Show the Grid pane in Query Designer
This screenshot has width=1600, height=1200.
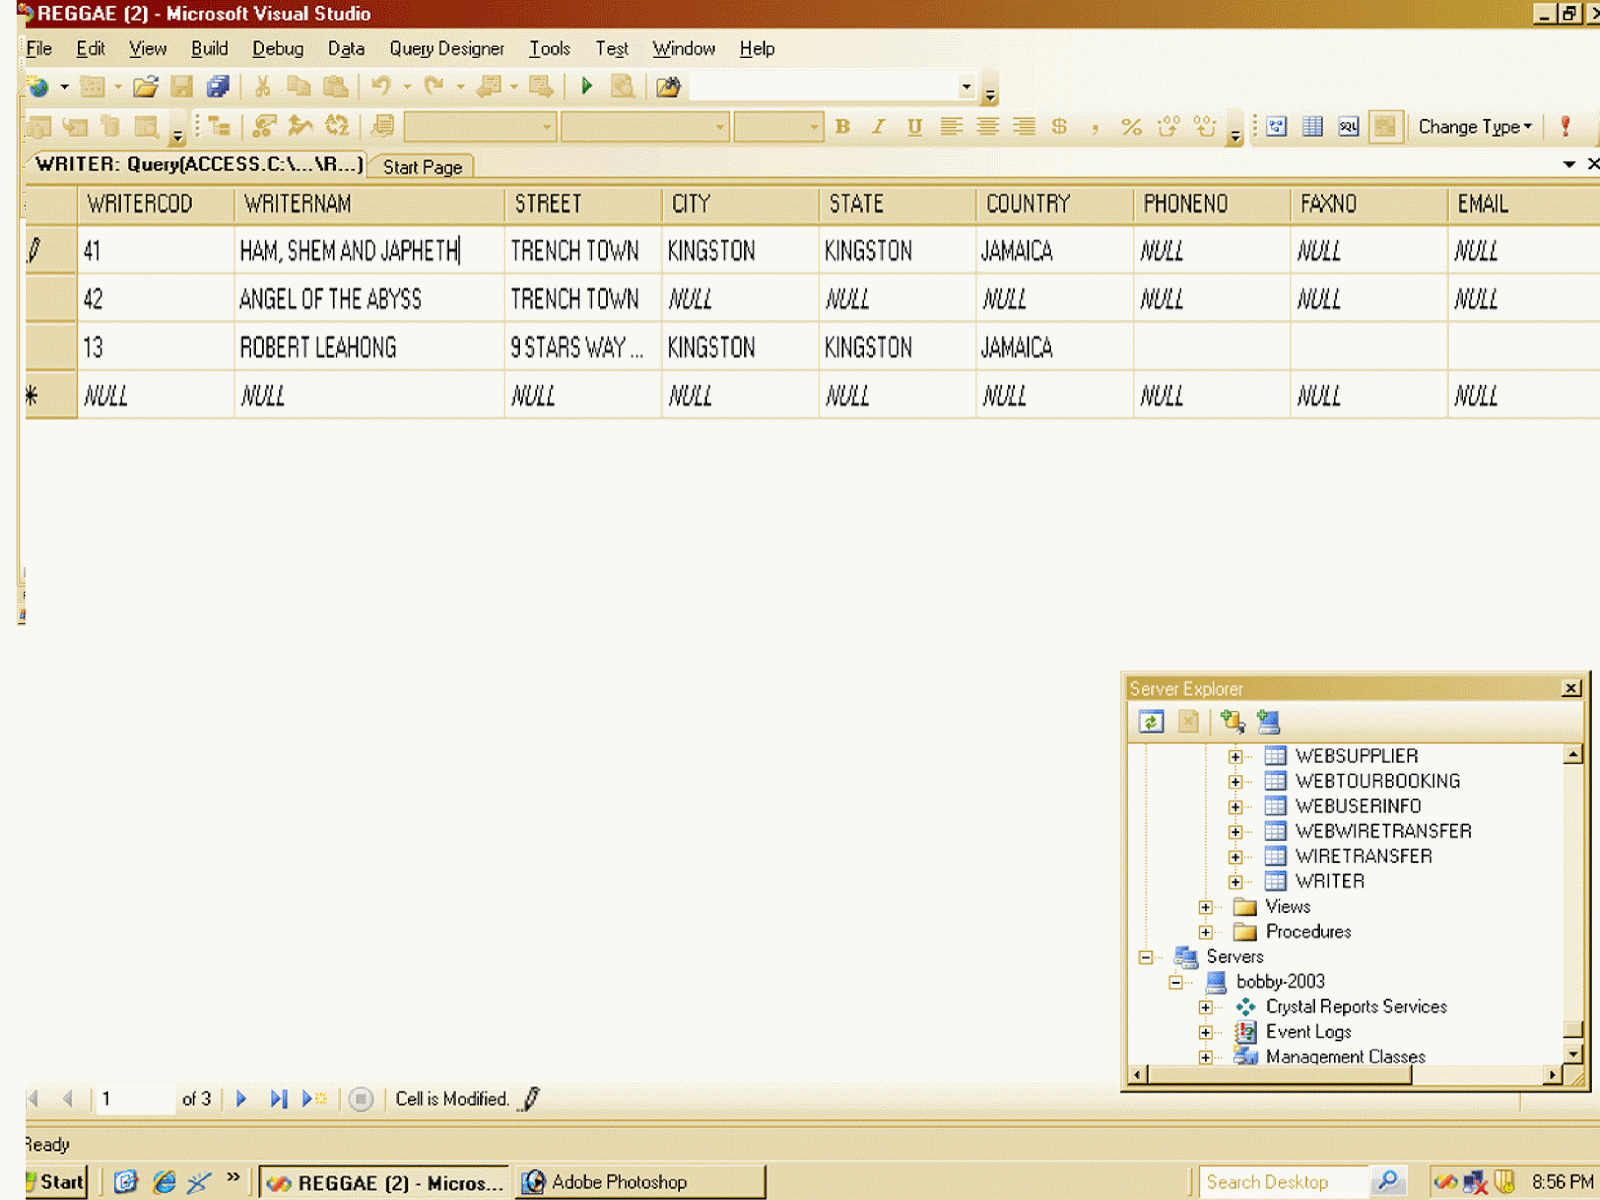[1312, 127]
